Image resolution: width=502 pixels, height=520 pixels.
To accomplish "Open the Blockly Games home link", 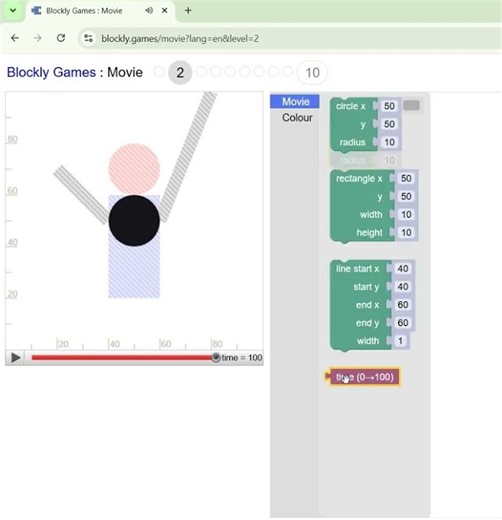I will 51,72.
